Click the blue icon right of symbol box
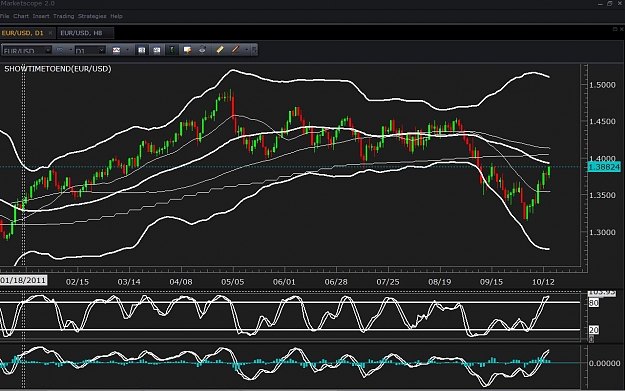 point(60,50)
